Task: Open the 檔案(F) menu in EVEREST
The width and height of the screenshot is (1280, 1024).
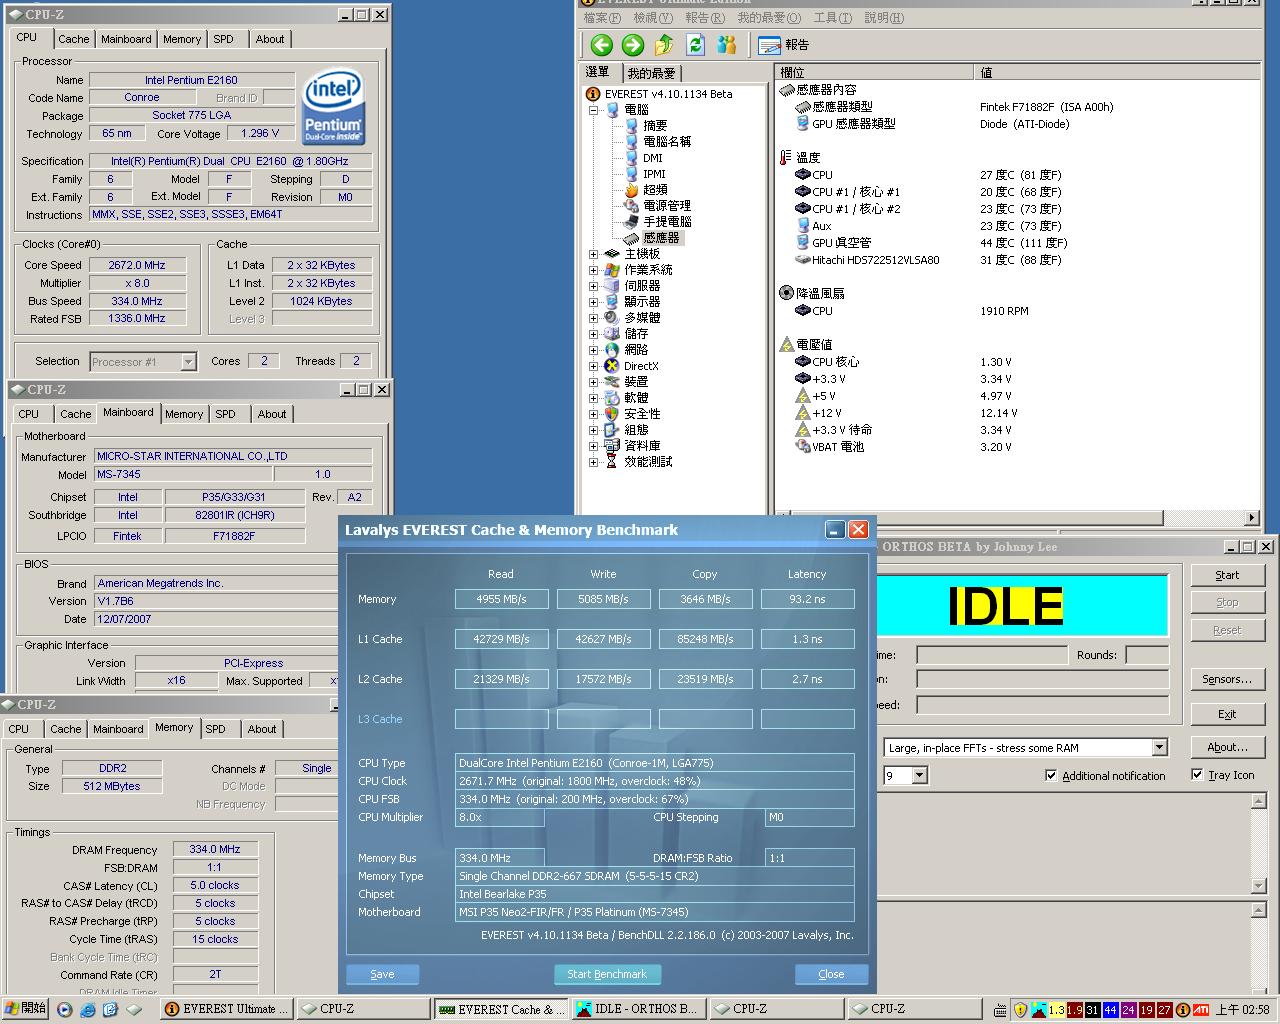Action: pyautogui.click(x=602, y=18)
